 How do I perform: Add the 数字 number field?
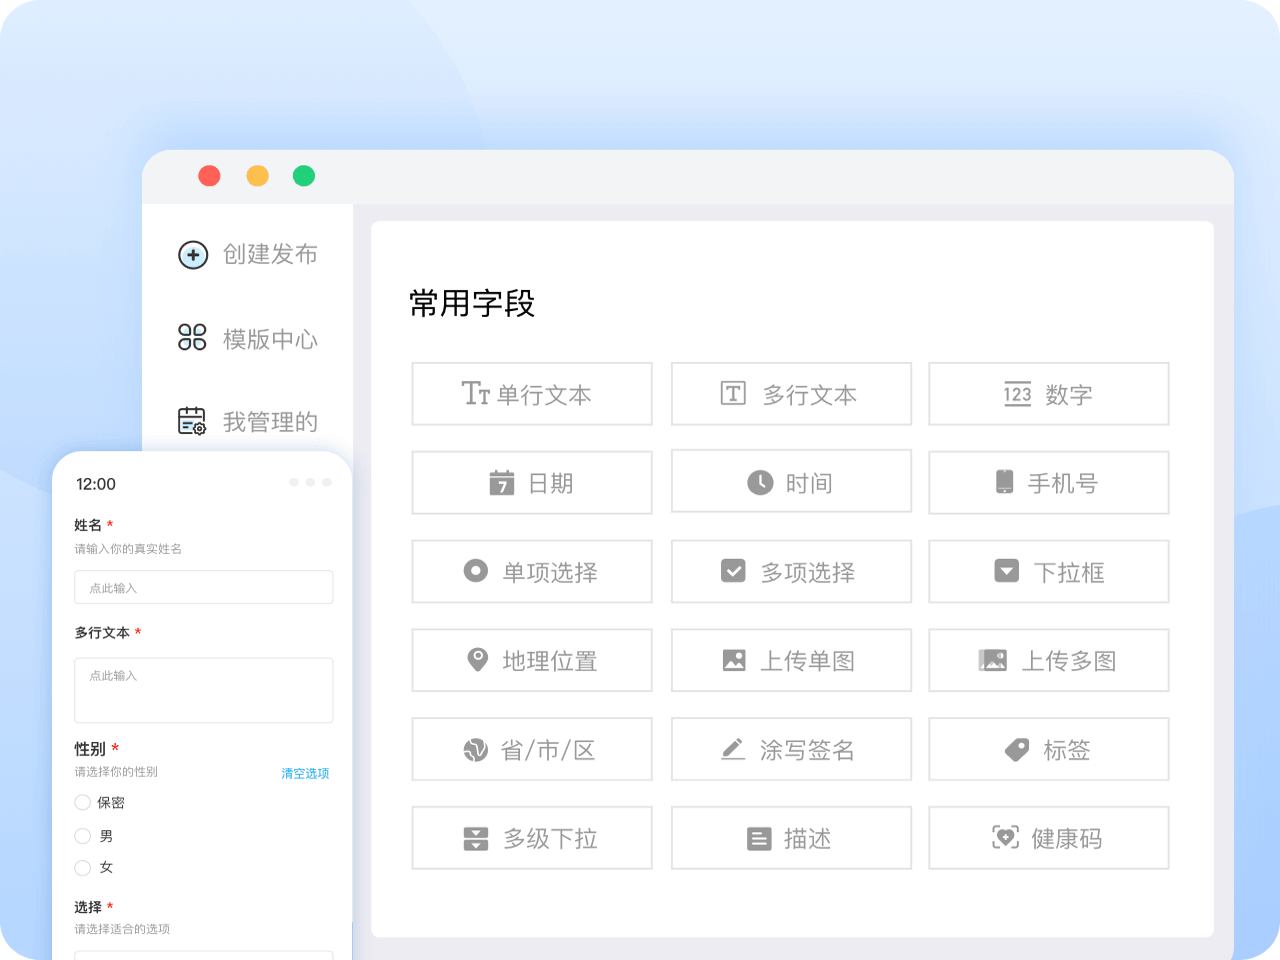click(1048, 394)
